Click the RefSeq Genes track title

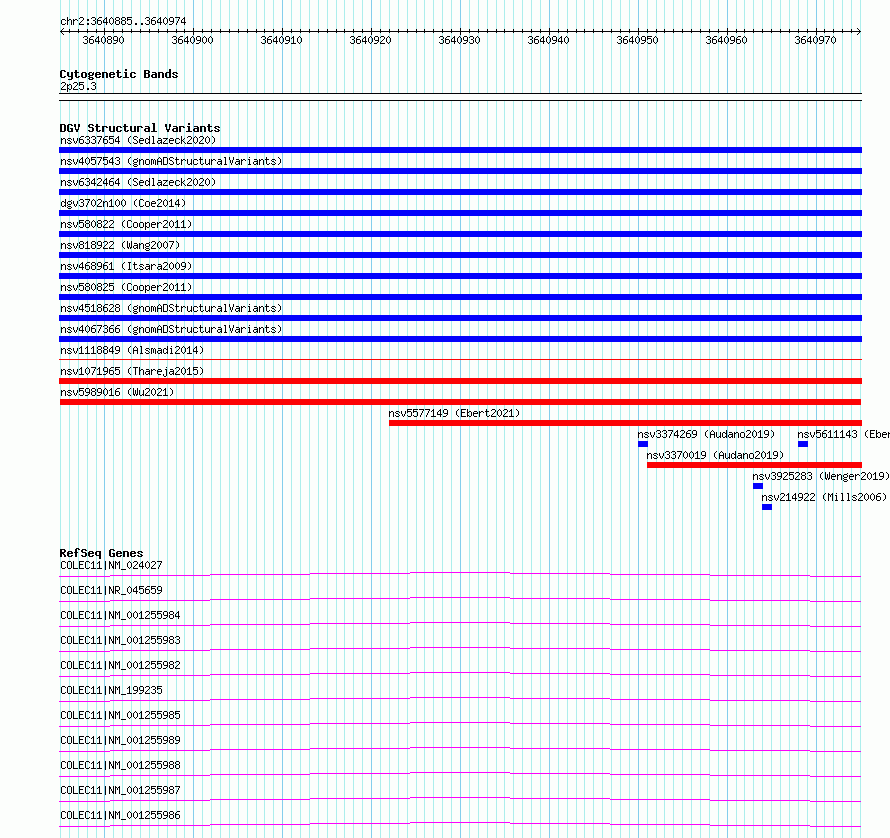coord(101,553)
